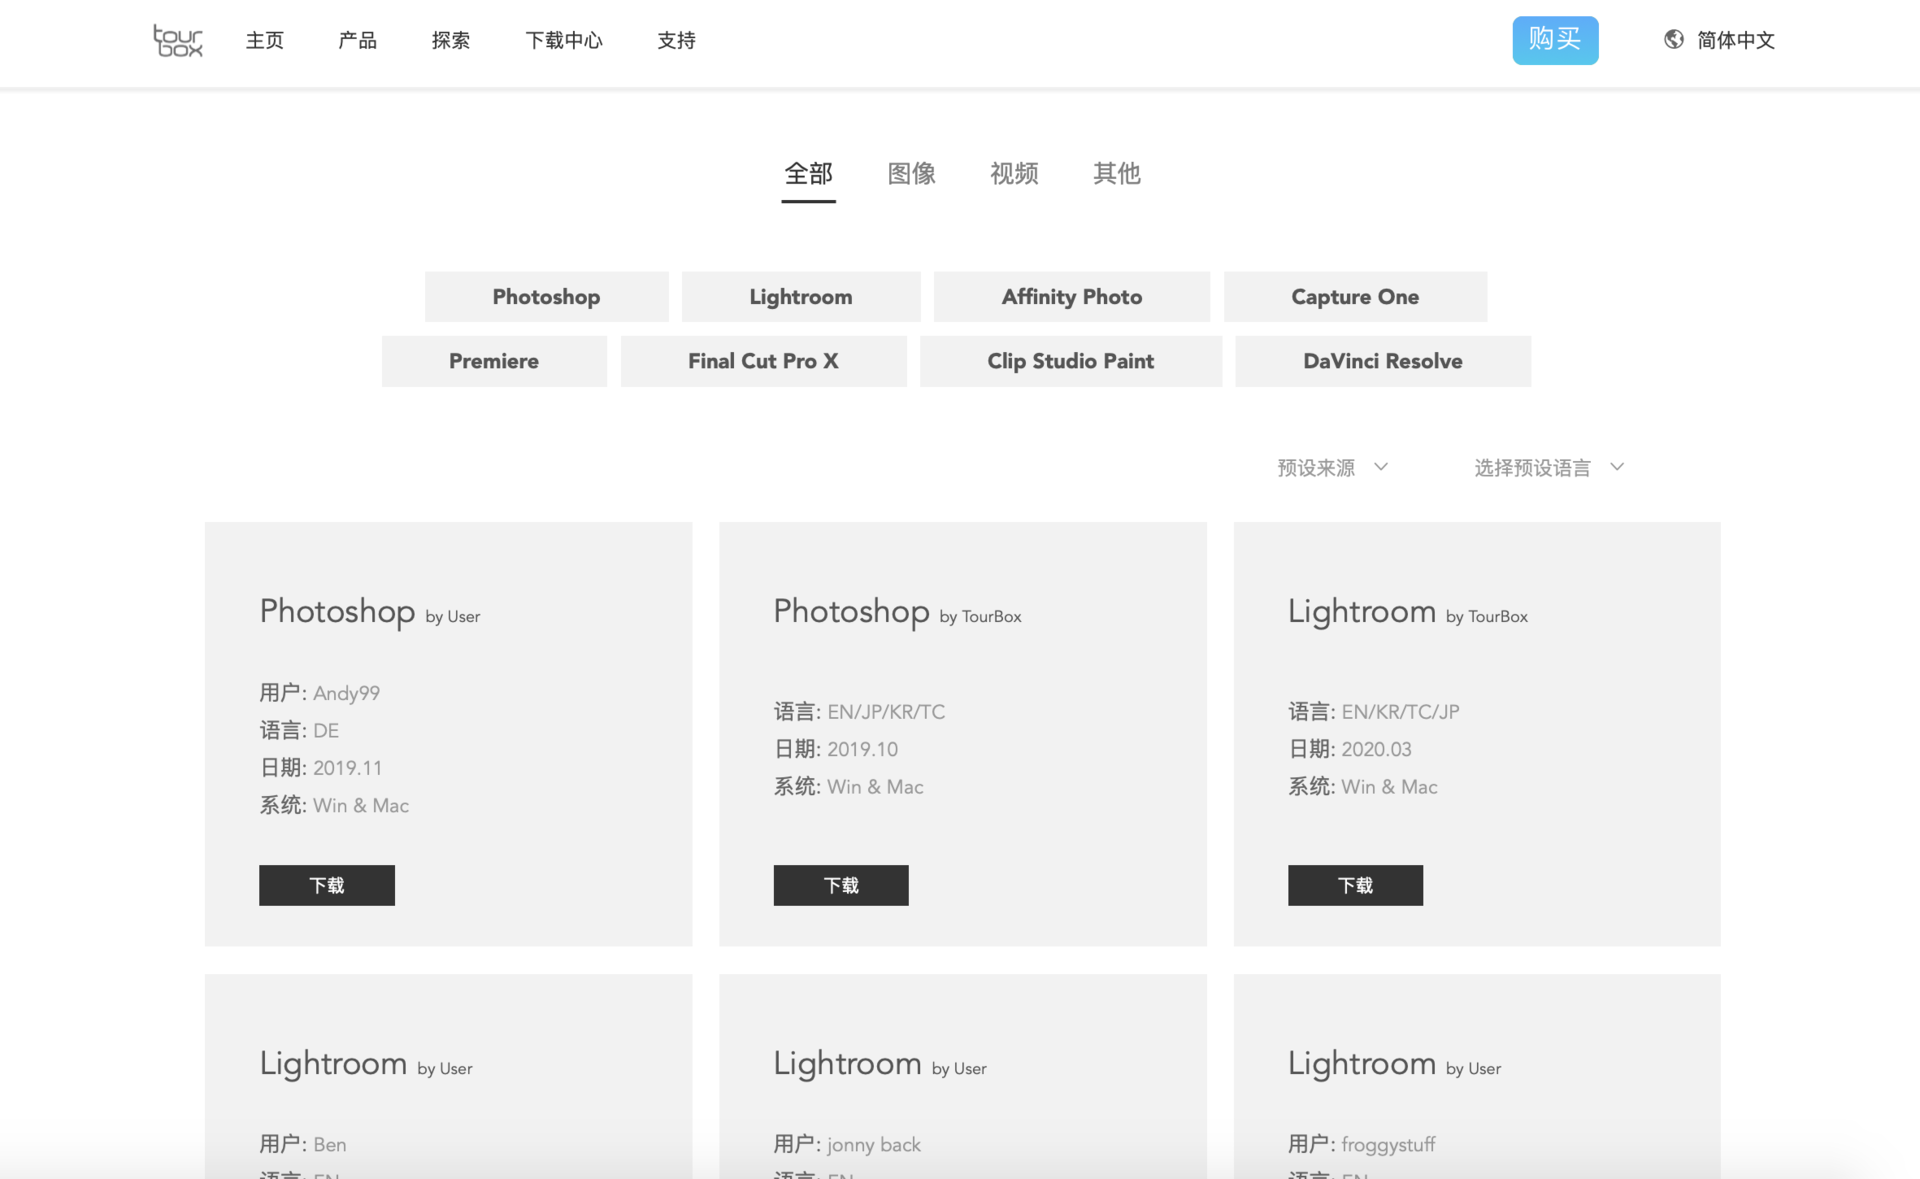
Task: Click the 选择预设语言 chevron arrow
Action: [1617, 467]
